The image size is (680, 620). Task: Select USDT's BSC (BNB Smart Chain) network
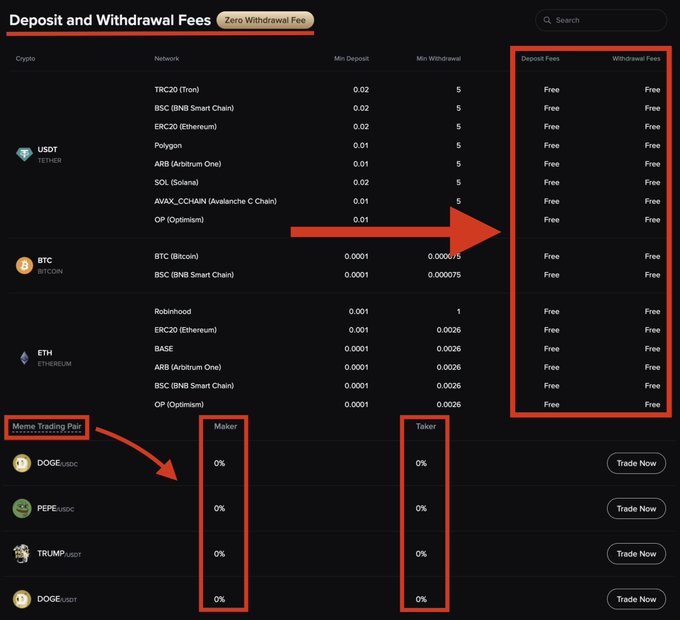[194, 108]
